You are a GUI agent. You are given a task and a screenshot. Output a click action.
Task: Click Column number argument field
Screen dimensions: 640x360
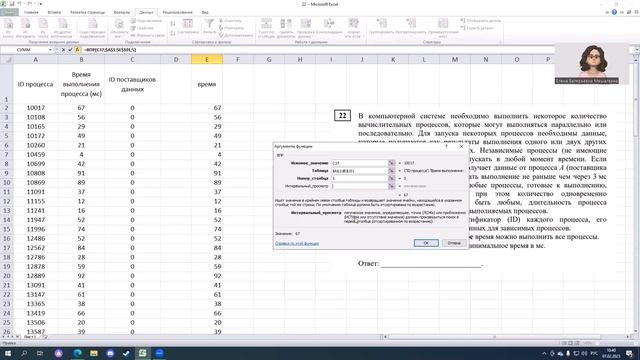point(359,178)
